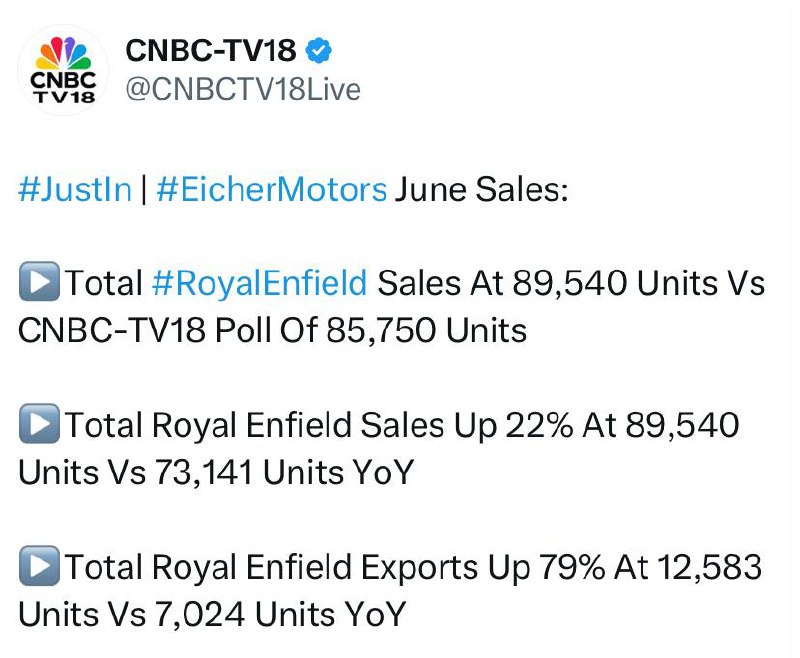Open the CNBC-TV18 display name
800x658 pixels.
pos(211,50)
